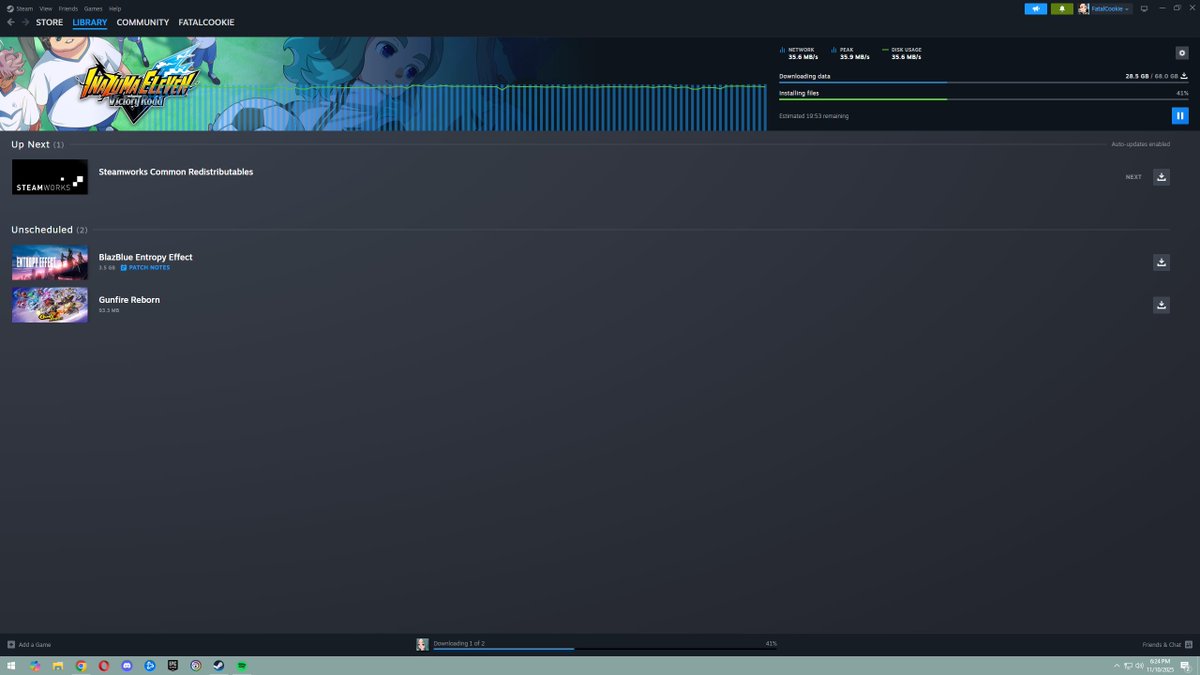Open the green notifications bell
The height and width of the screenshot is (675, 1200).
tap(1061, 8)
